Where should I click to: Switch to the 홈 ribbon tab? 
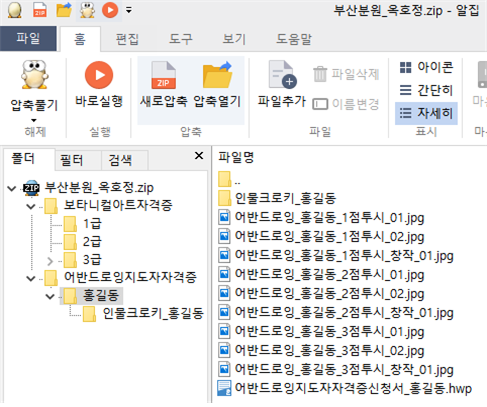pos(80,39)
